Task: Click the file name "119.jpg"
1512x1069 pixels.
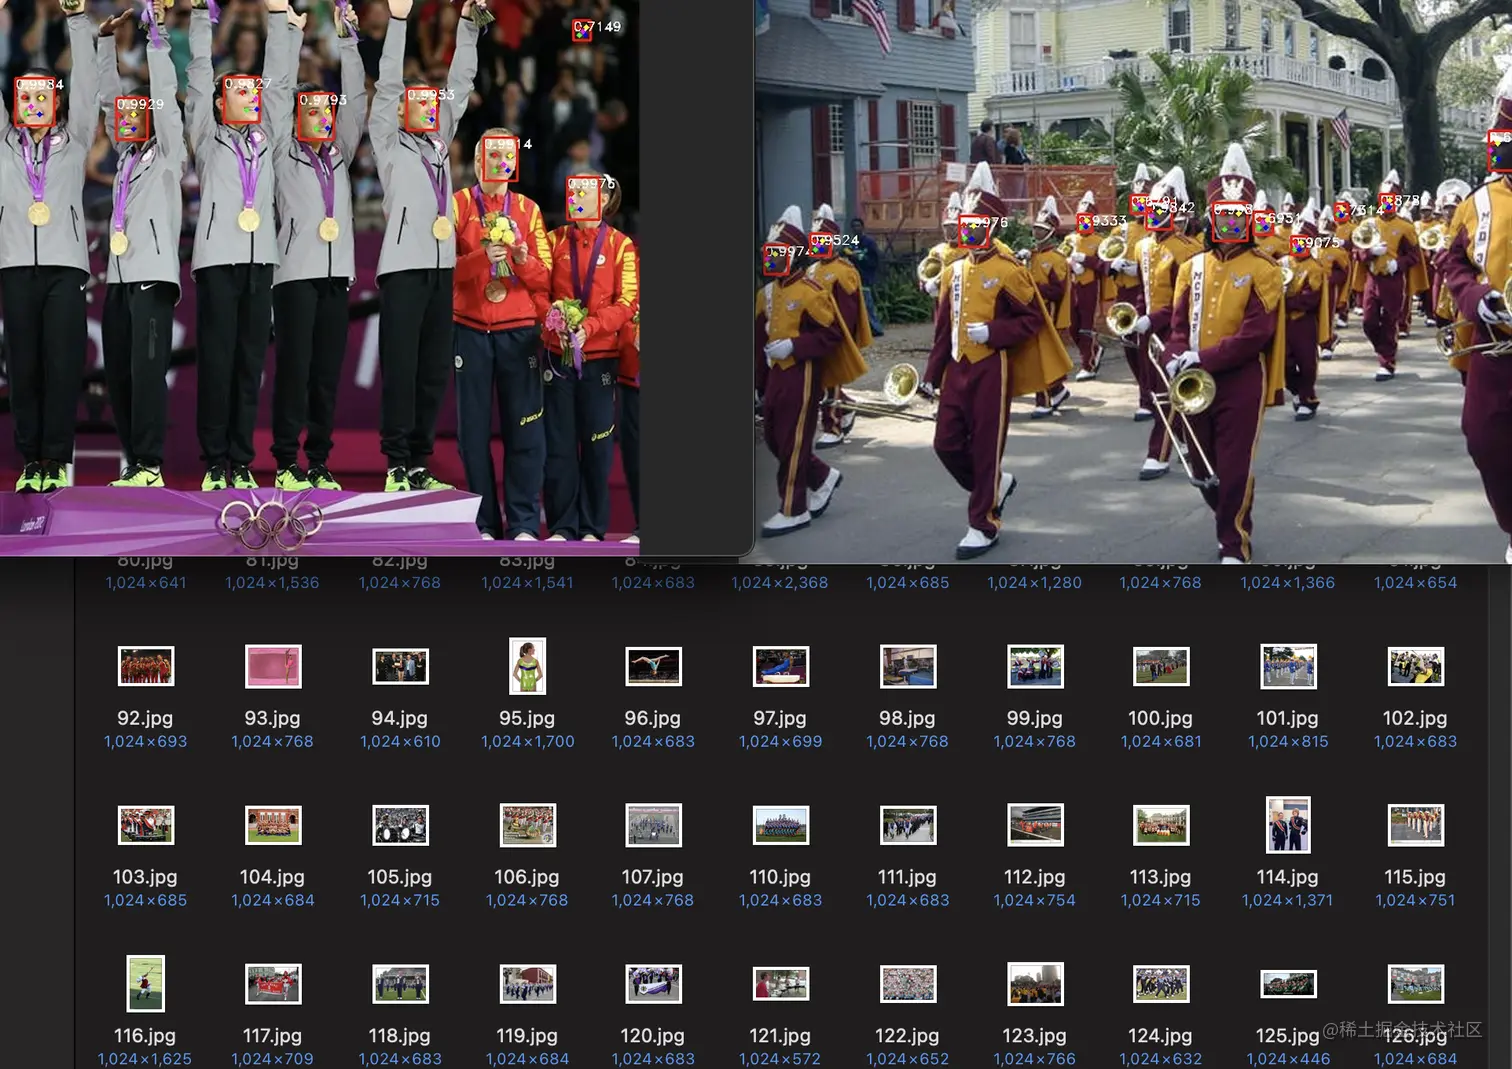Action: pos(527,1036)
